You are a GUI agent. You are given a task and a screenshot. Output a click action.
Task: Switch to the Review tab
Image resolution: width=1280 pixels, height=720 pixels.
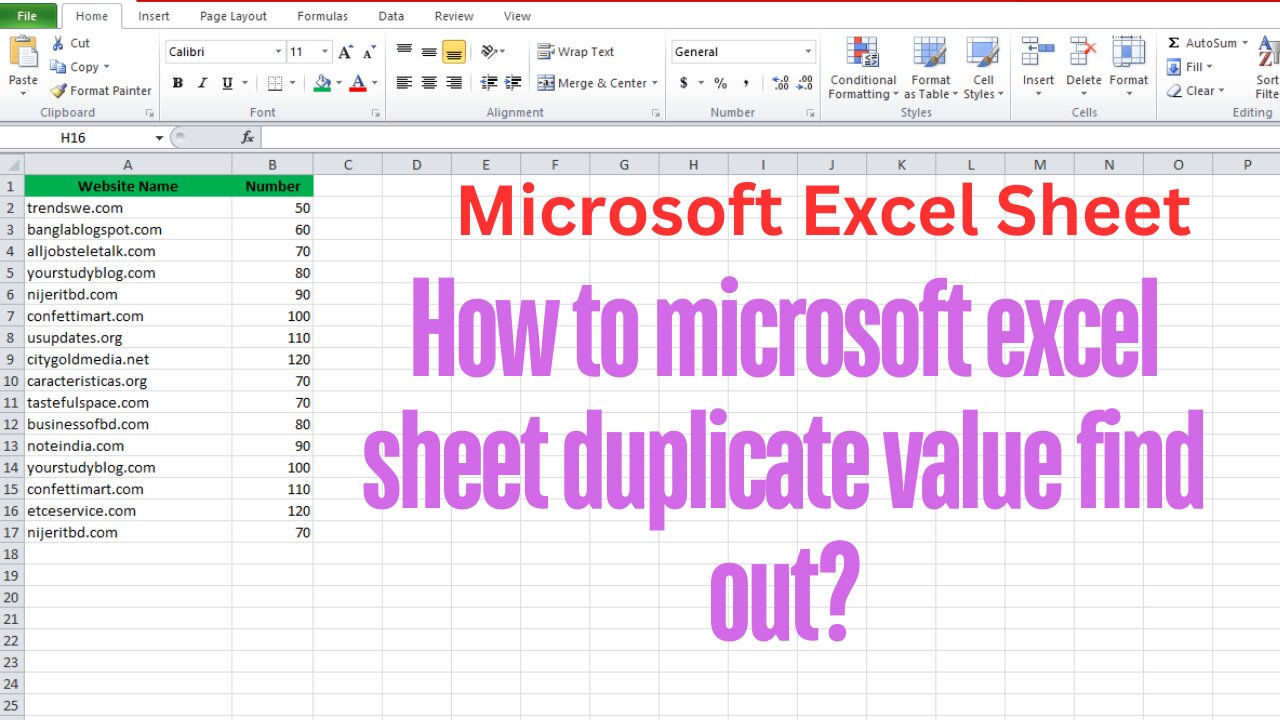coord(454,16)
